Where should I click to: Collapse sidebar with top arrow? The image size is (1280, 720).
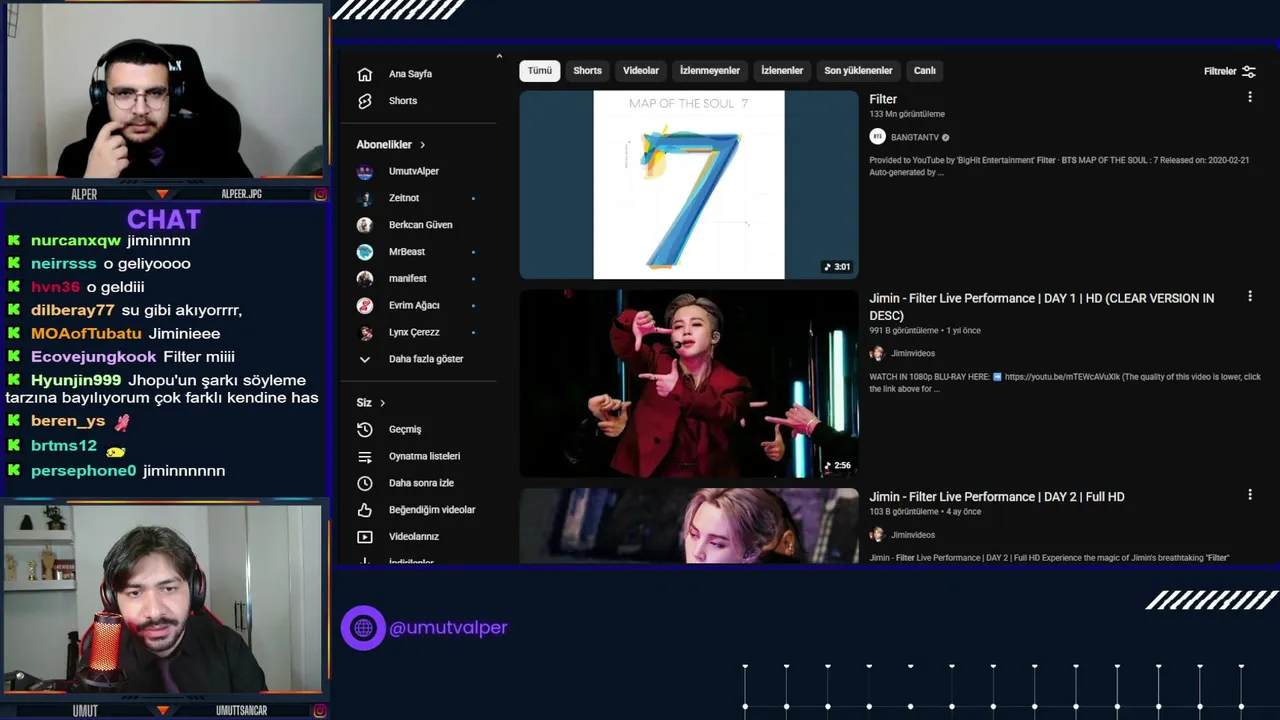(499, 56)
